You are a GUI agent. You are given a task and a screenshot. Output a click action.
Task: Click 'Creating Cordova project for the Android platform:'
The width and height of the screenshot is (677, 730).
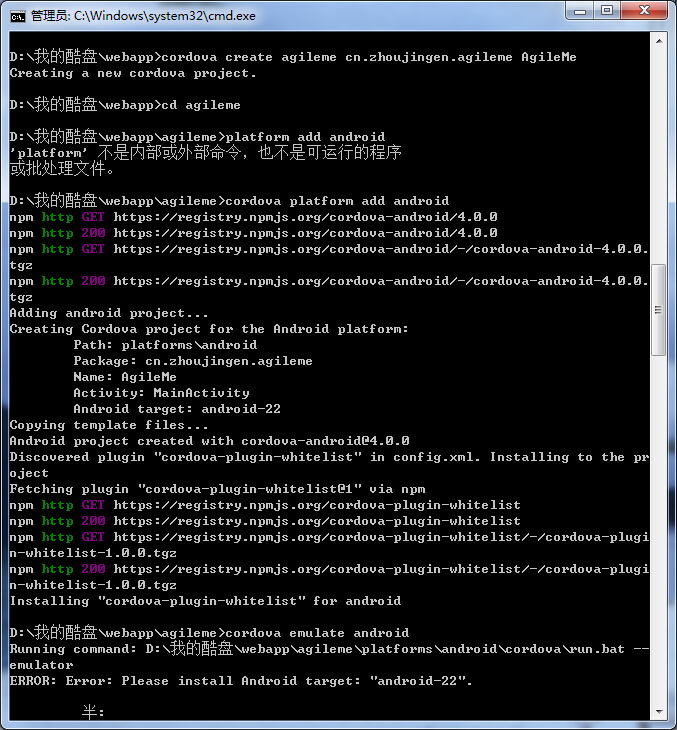tap(209, 329)
